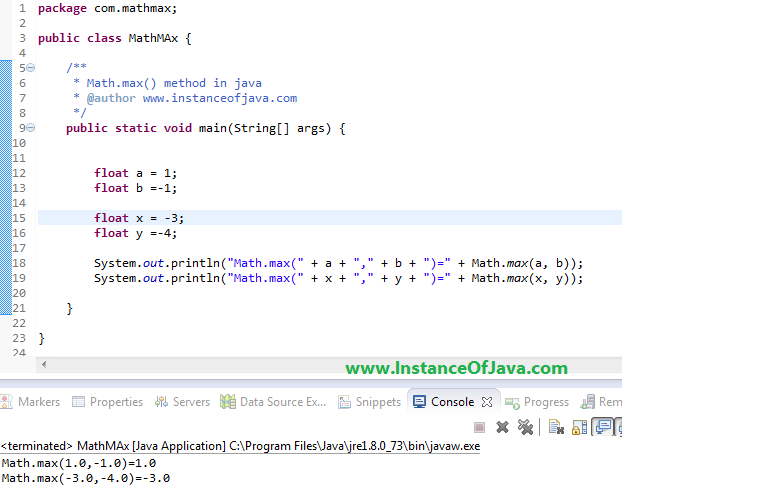Click the terminated MathMAx launch description line

pyautogui.click(x=240, y=446)
